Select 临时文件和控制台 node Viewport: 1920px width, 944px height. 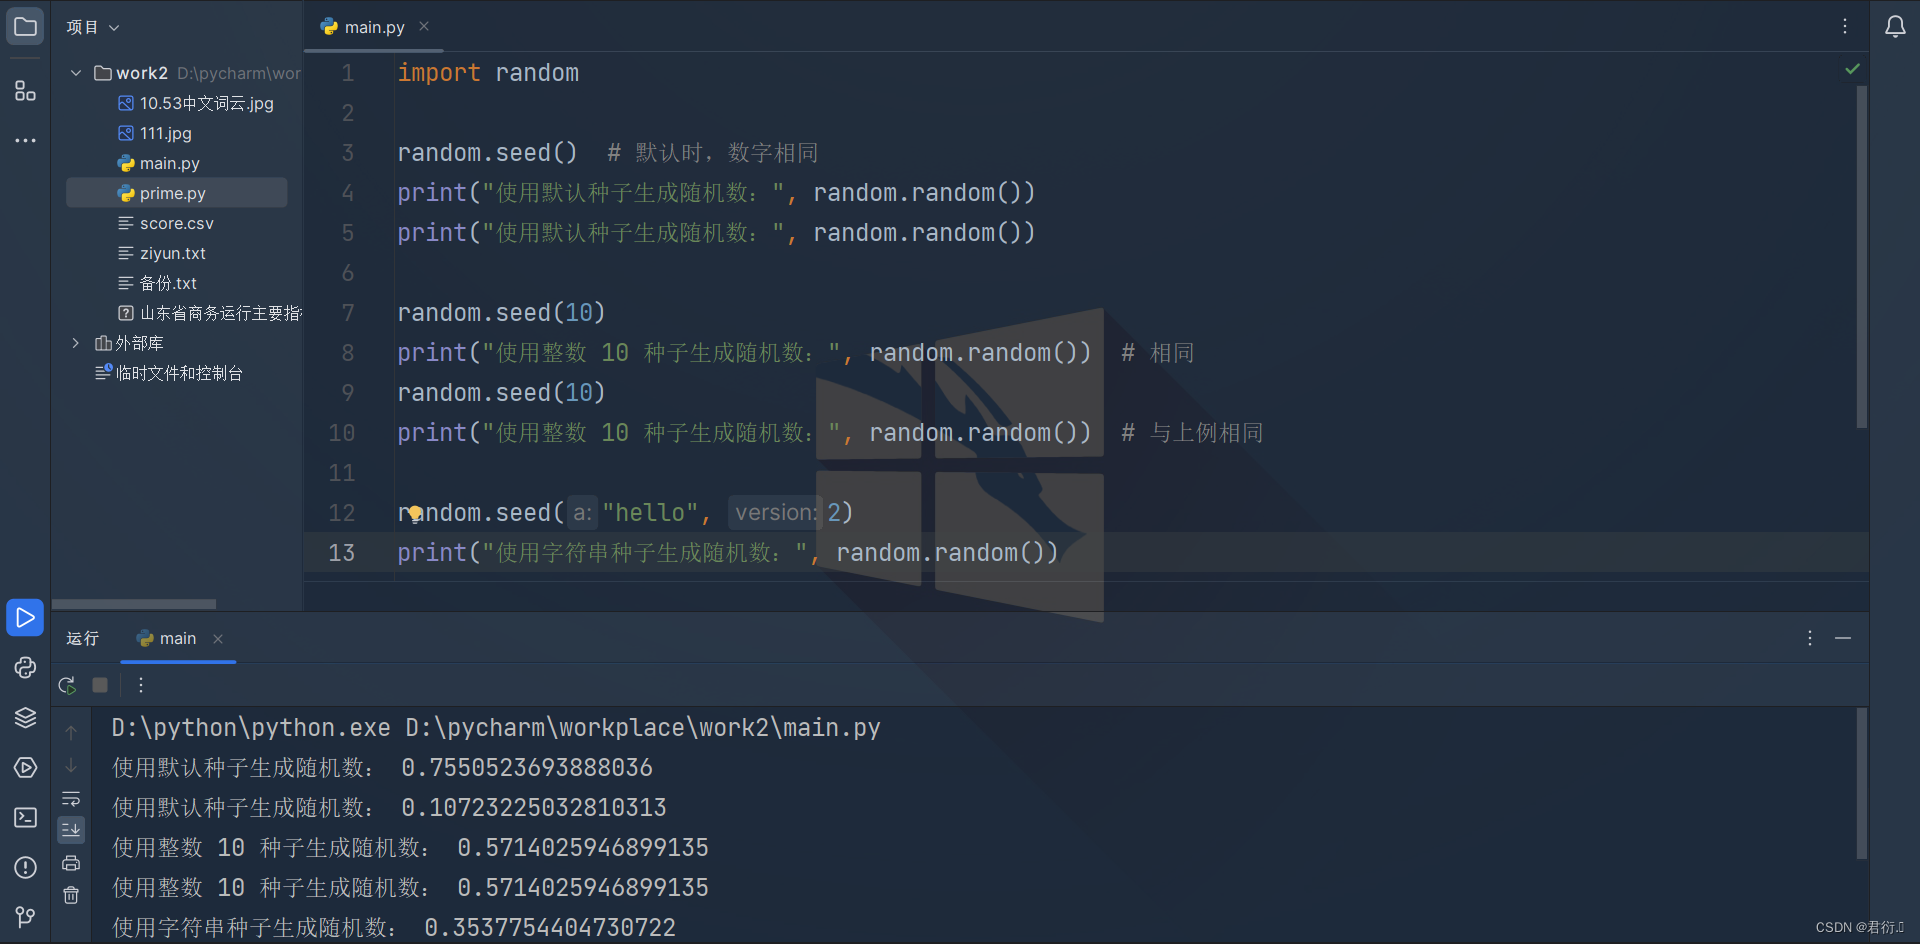[x=169, y=373]
